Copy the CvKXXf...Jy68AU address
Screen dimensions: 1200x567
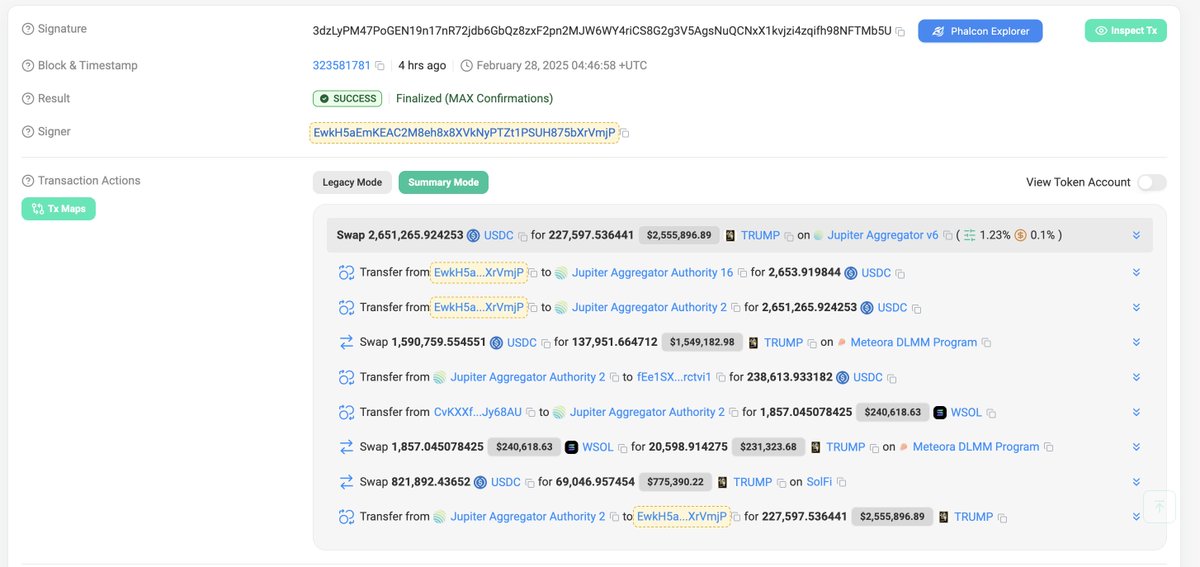click(x=531, y=413)
